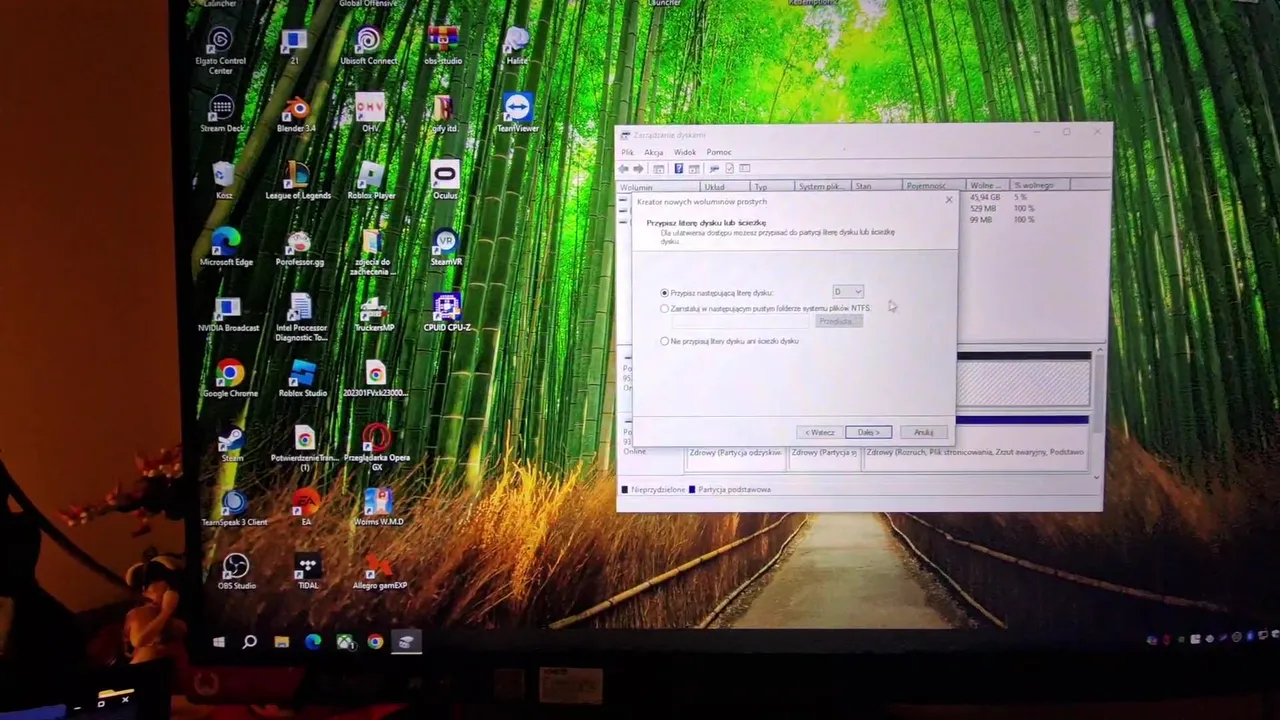Image resolution: width=1280 pixels, height=720 pixels.
Task: Launch the League of Legends shortcut
Action: [x=297, y=181]
